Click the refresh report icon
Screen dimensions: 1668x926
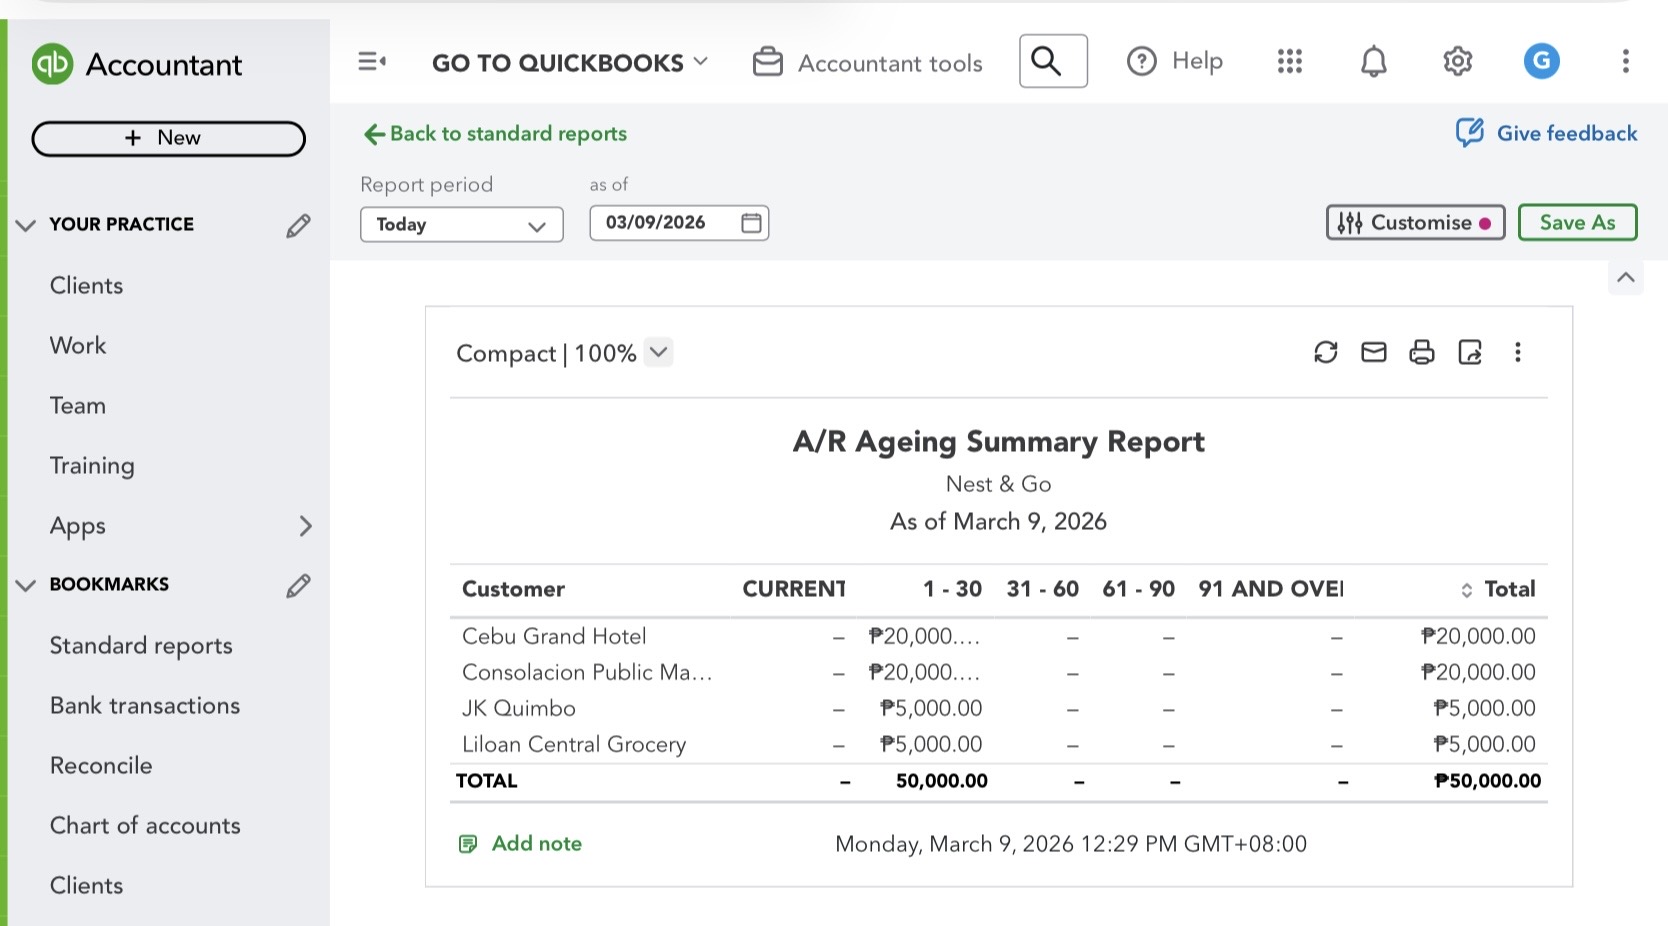[x=1325, y=352]
